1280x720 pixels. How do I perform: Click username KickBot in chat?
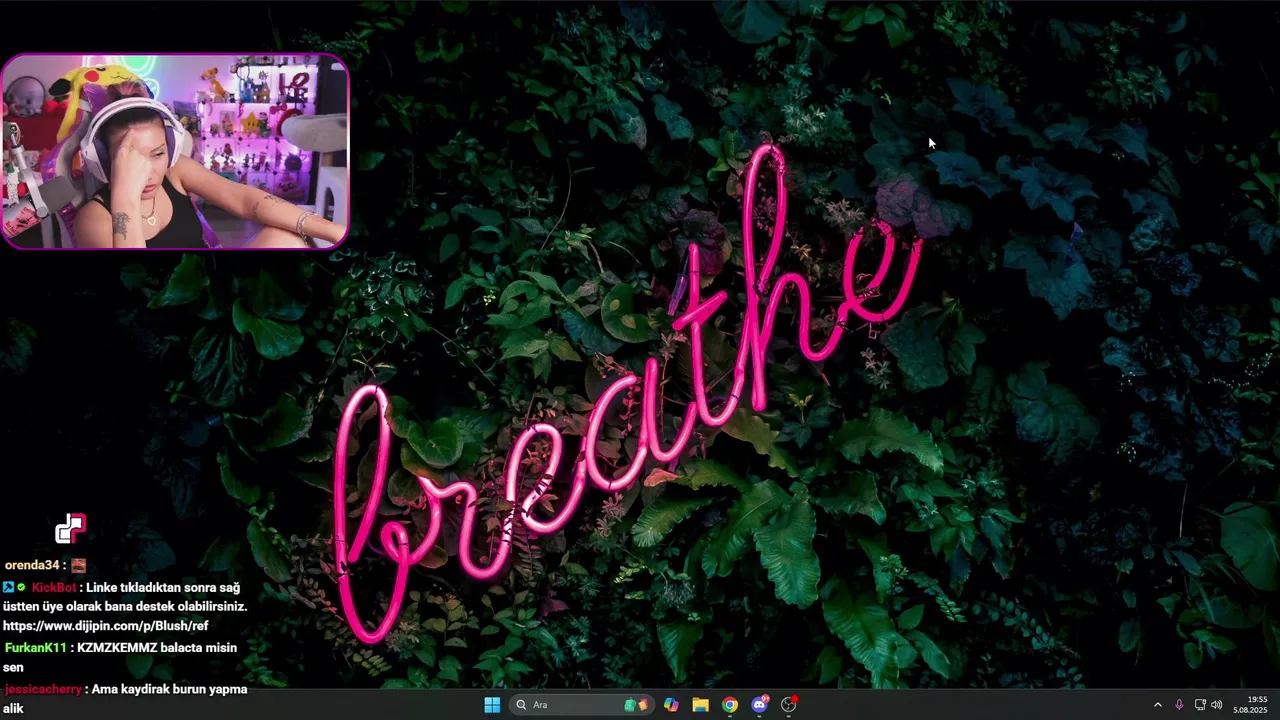point(54,588)
